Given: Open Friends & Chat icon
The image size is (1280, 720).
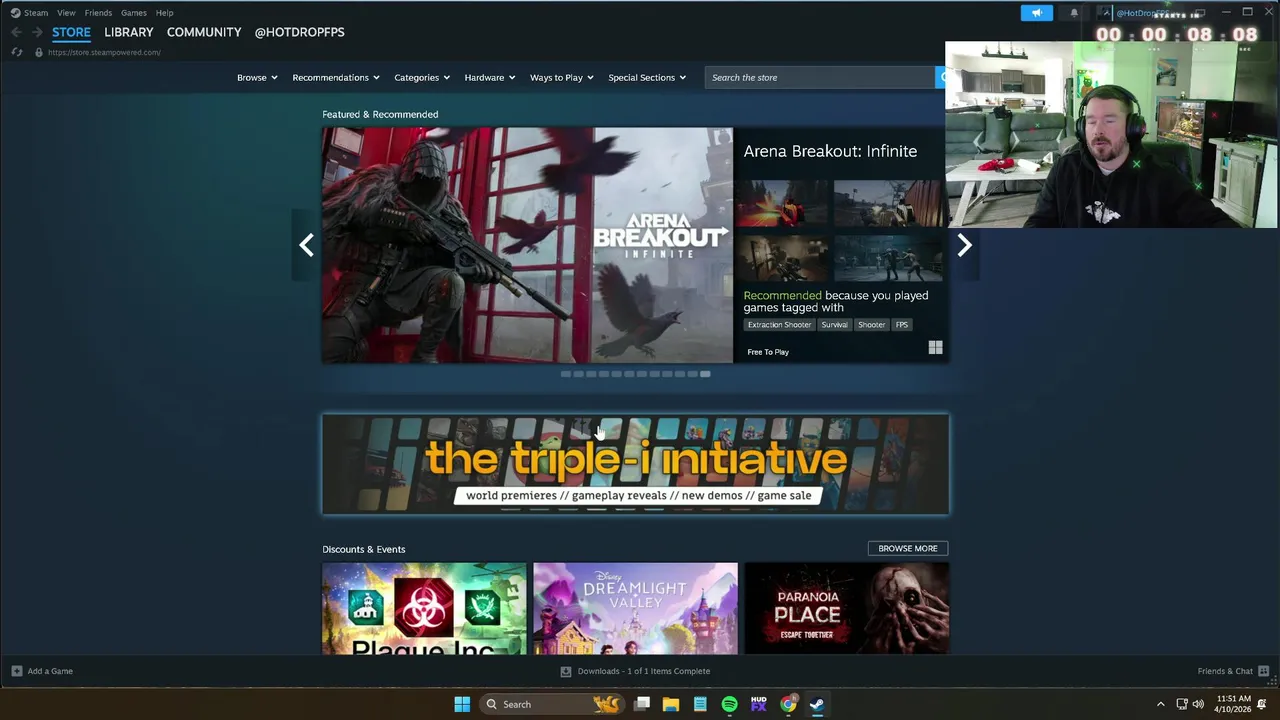Looking at the screenshot, I should (x=1263, y=671).
